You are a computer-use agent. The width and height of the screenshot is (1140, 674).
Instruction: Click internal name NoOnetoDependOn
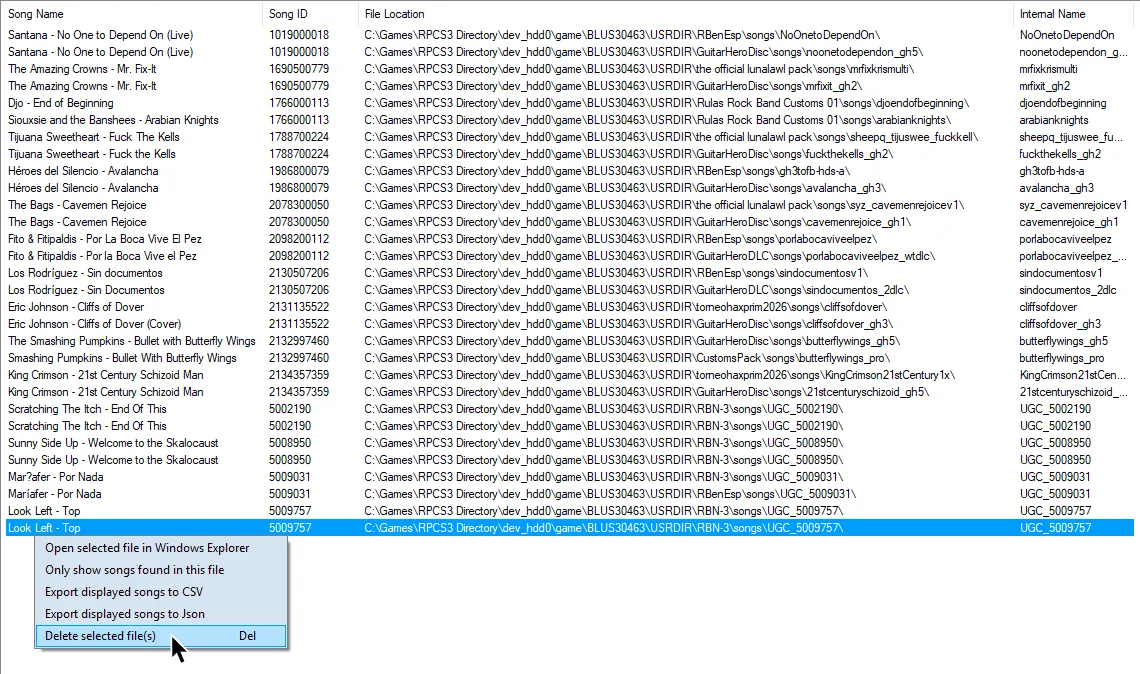pyautogui.click(x=1067, y=35)
